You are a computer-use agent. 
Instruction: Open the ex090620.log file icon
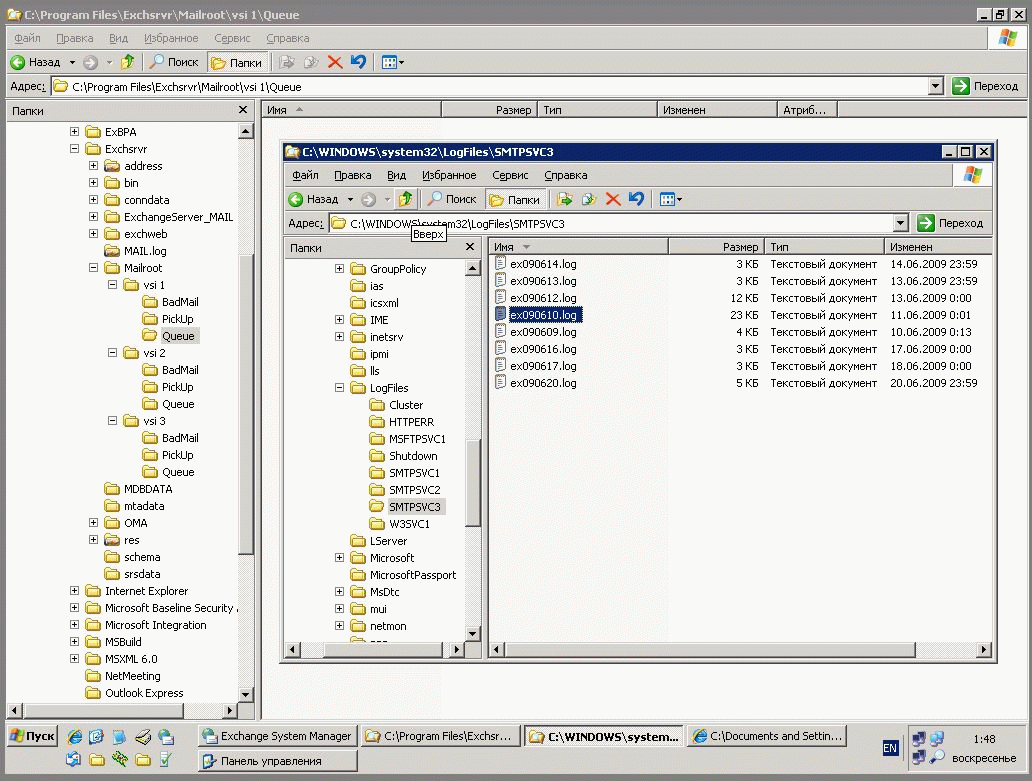click(x=501, y=383)
